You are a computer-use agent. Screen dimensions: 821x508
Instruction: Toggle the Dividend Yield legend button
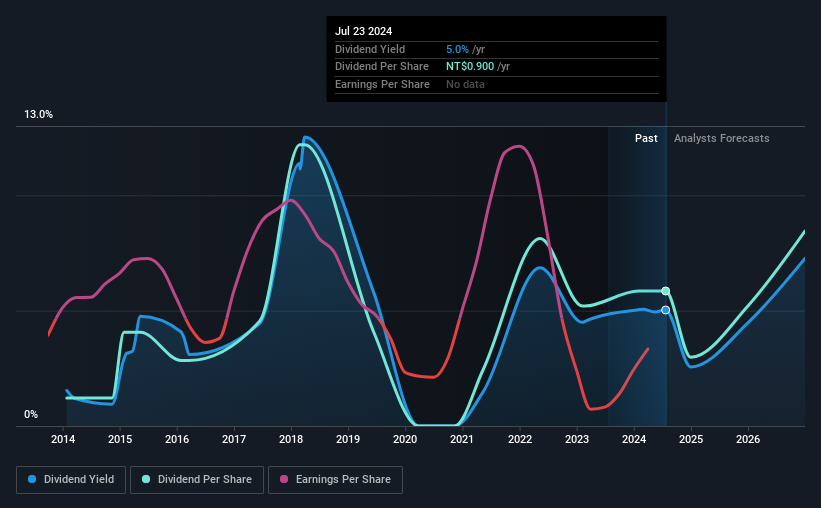(71, 480)
